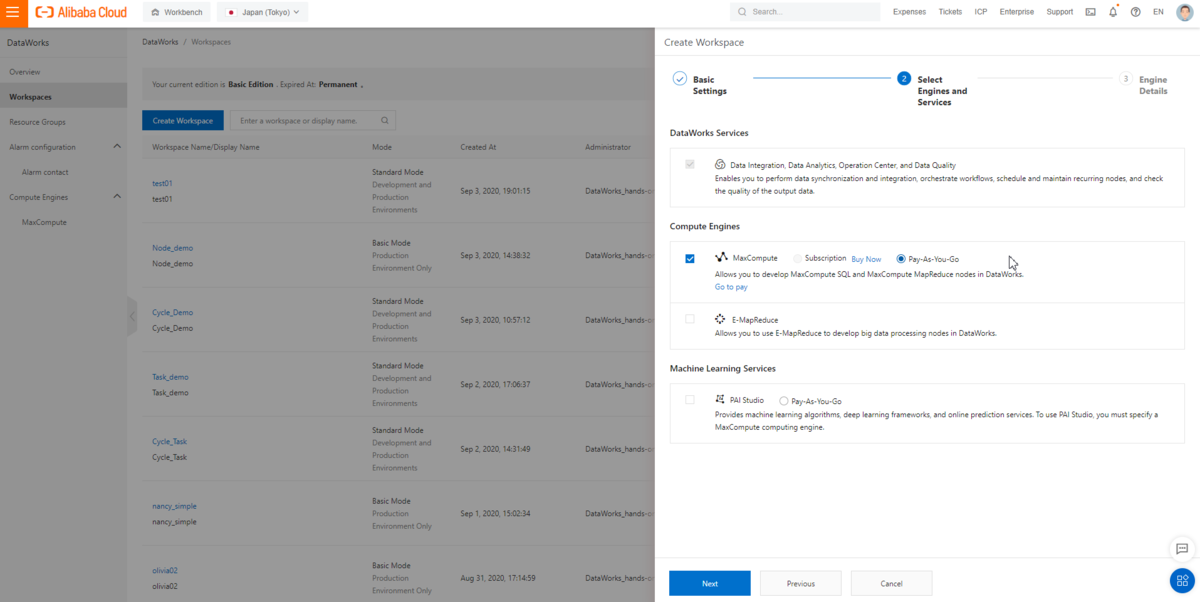This screenshot has width=1200, height=602.
Task: Click the Create Workspace button
Action: (183, 121)
